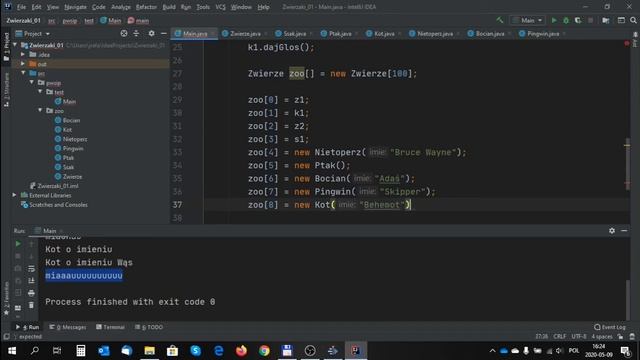Click the UTF-8 encoding indicator

tap(579, 337)
